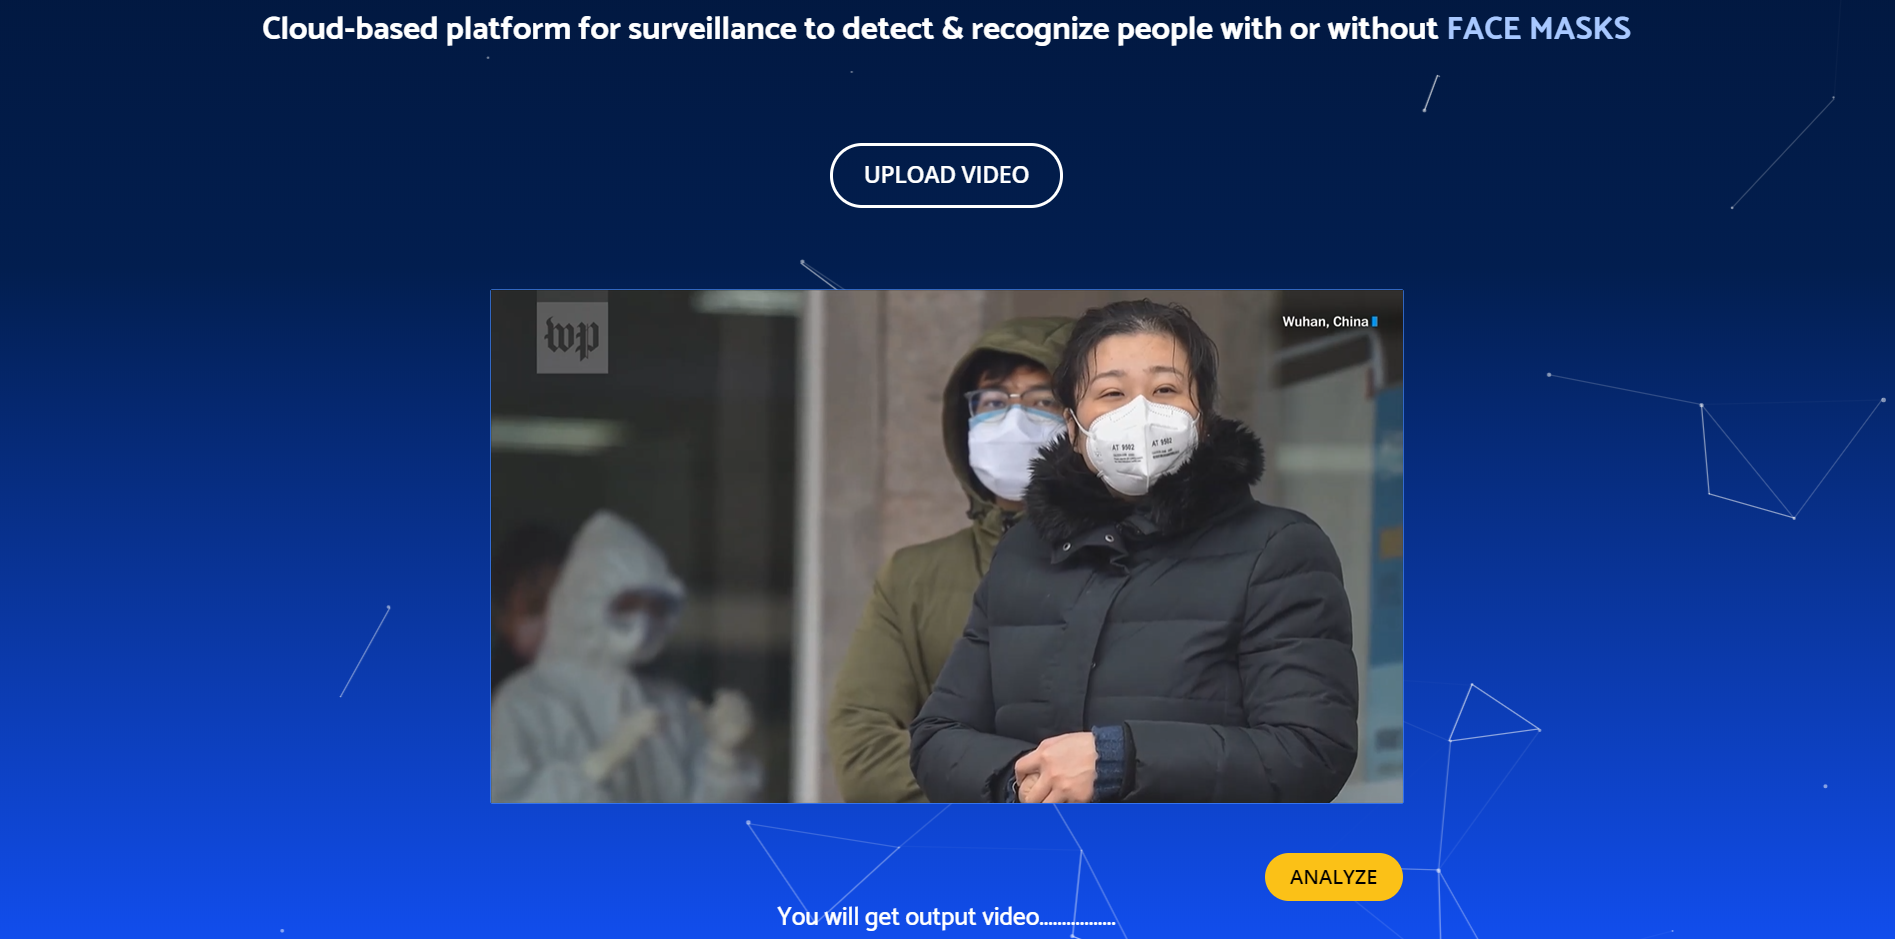This screenshot has height=939, width=1895.
Task: Click the FACE MASKS highlighted heading text
Action: click(x=1538, y=29)
